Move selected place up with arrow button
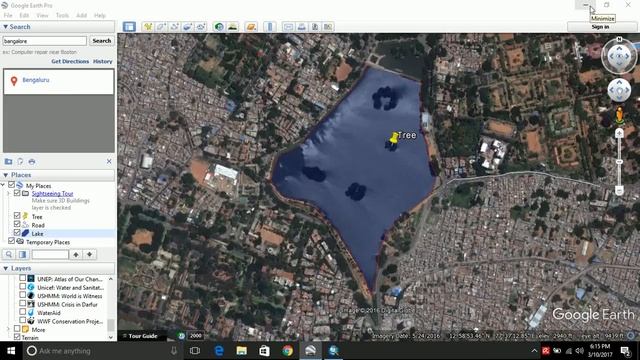The height and width of the screenshot is (360, 640). click(x=76, y=254)
